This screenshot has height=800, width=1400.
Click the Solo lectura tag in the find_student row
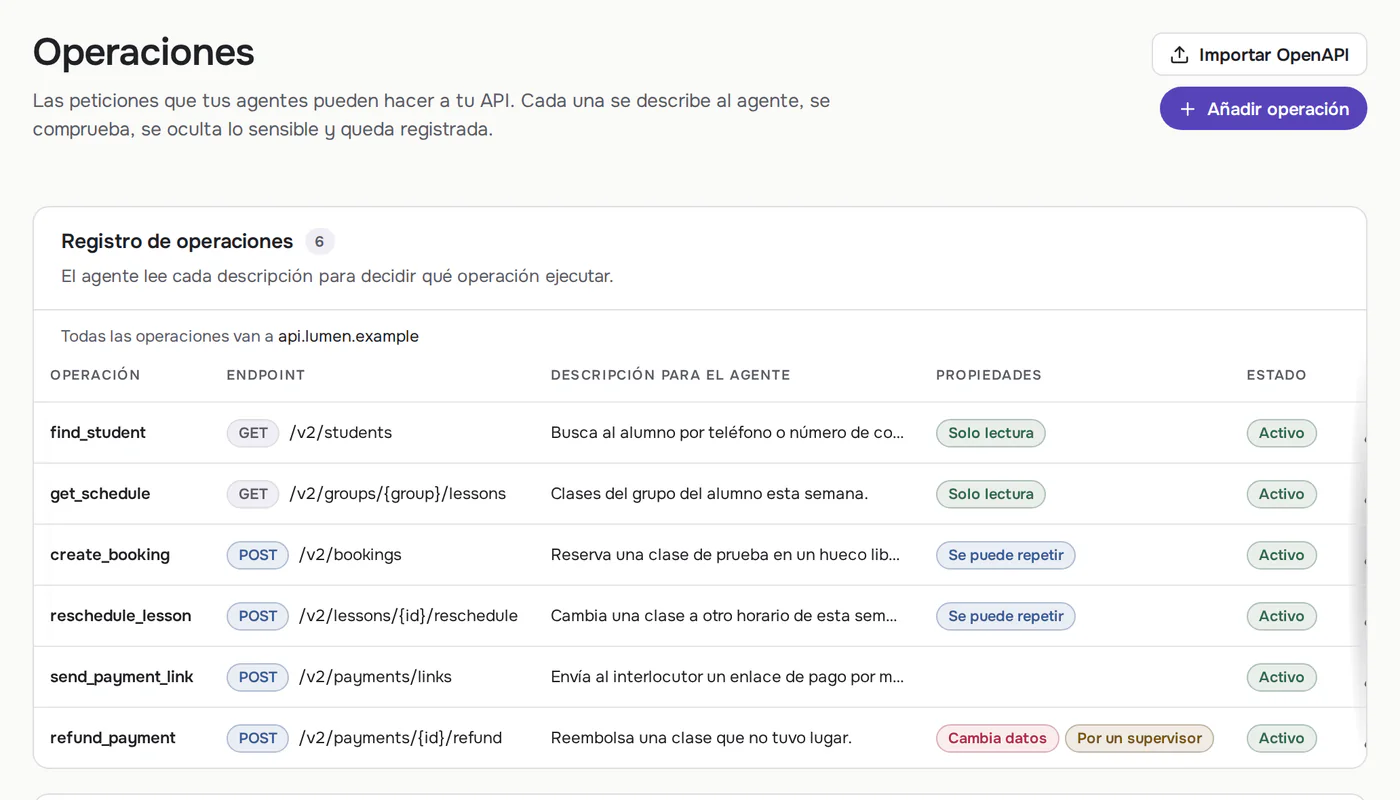pos(990,433)
